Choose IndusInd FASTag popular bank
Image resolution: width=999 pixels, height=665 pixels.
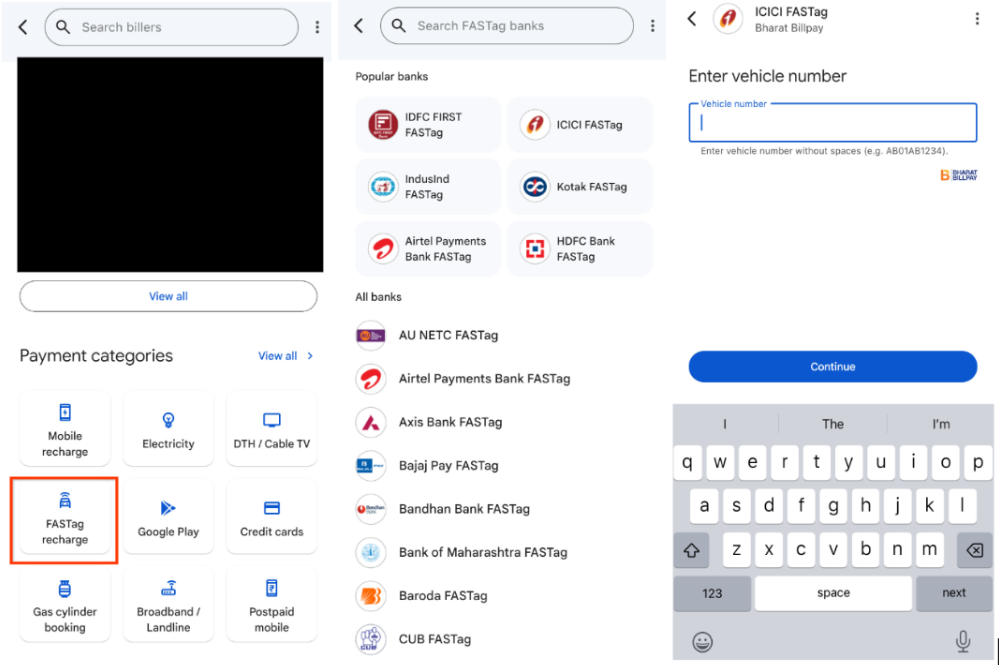(428, 187)
